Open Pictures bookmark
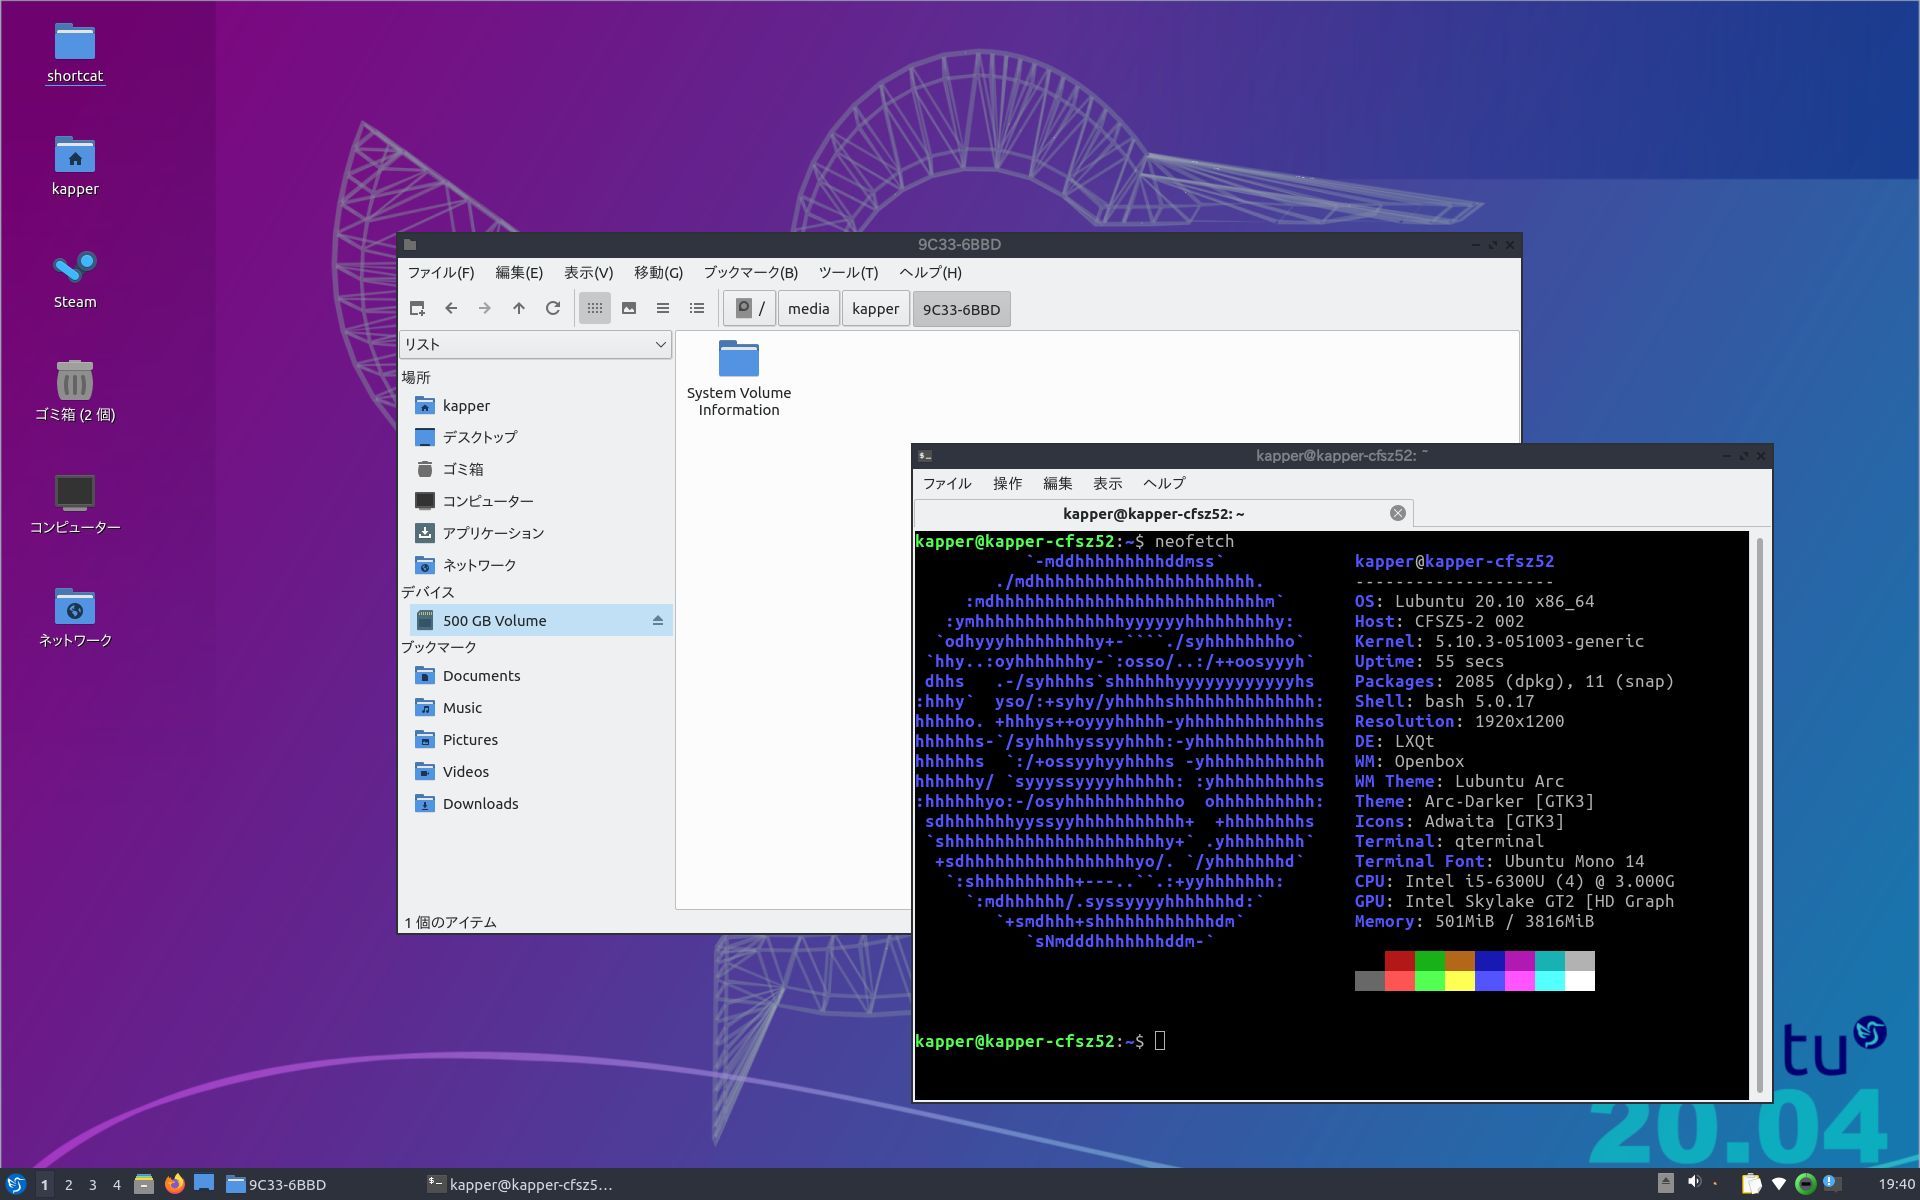Screen dimensions: 1920x1200 click(x=540, y=740)
